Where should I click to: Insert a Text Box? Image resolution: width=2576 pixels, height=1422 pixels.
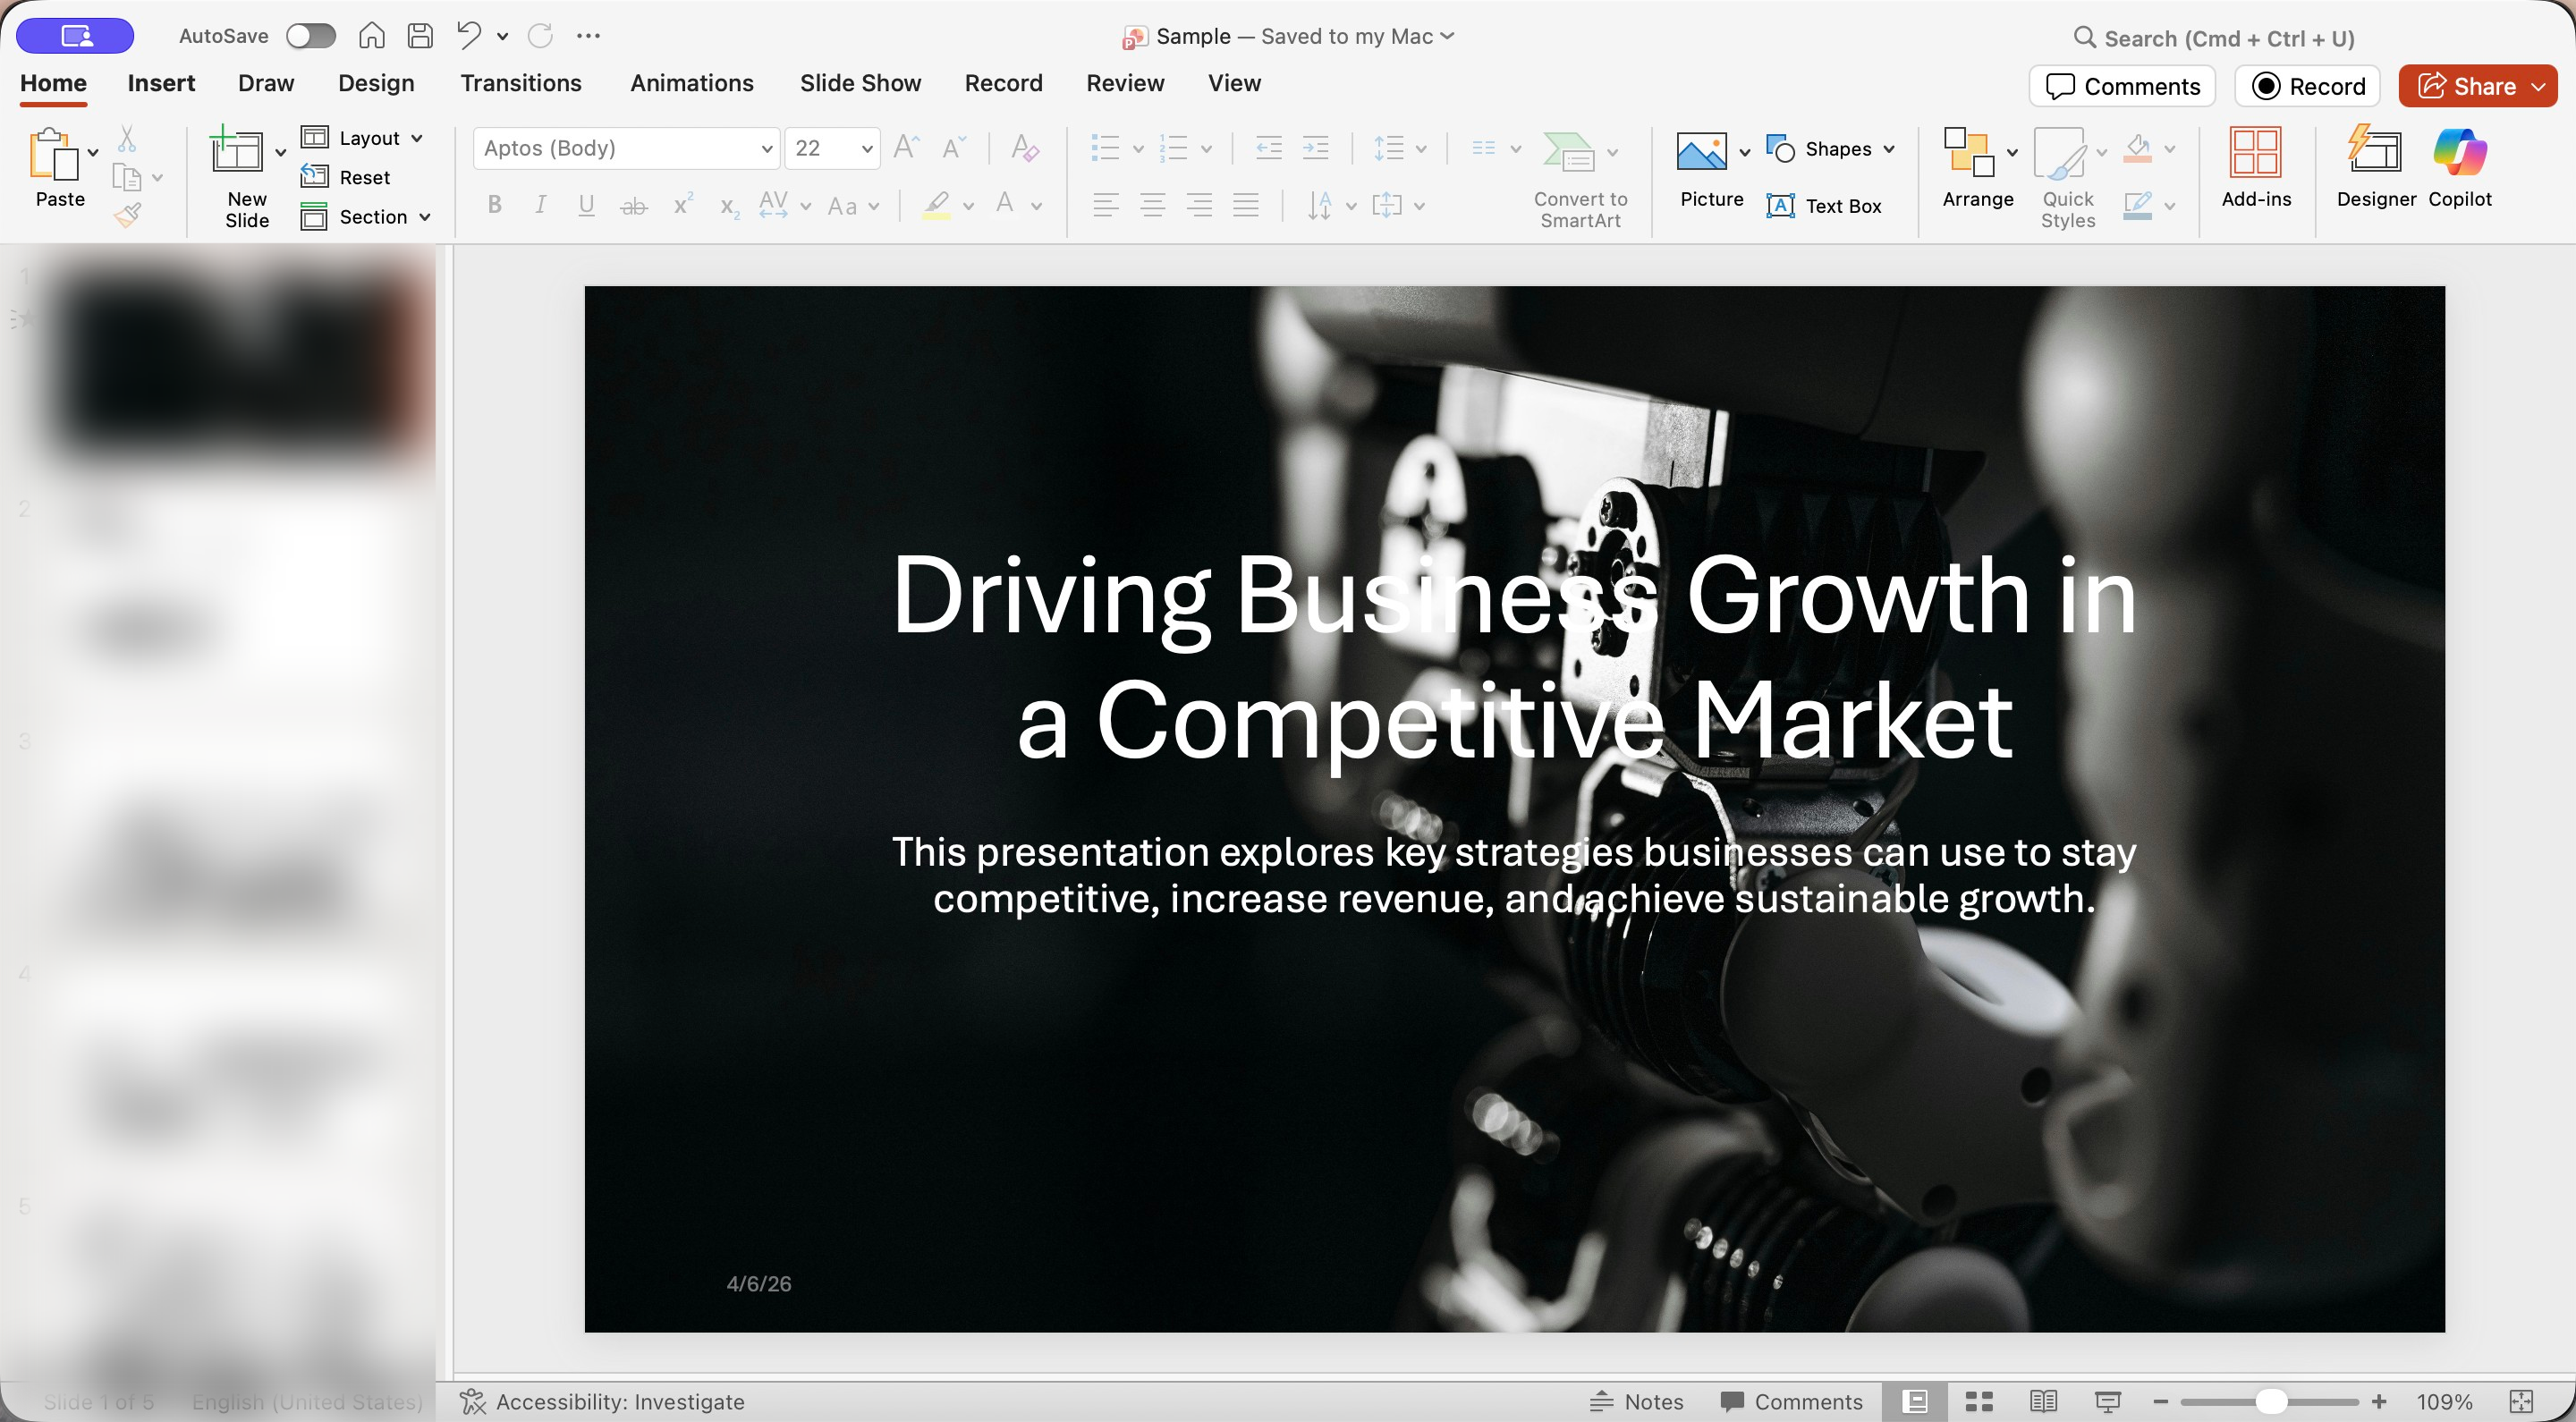[1824, 206]
